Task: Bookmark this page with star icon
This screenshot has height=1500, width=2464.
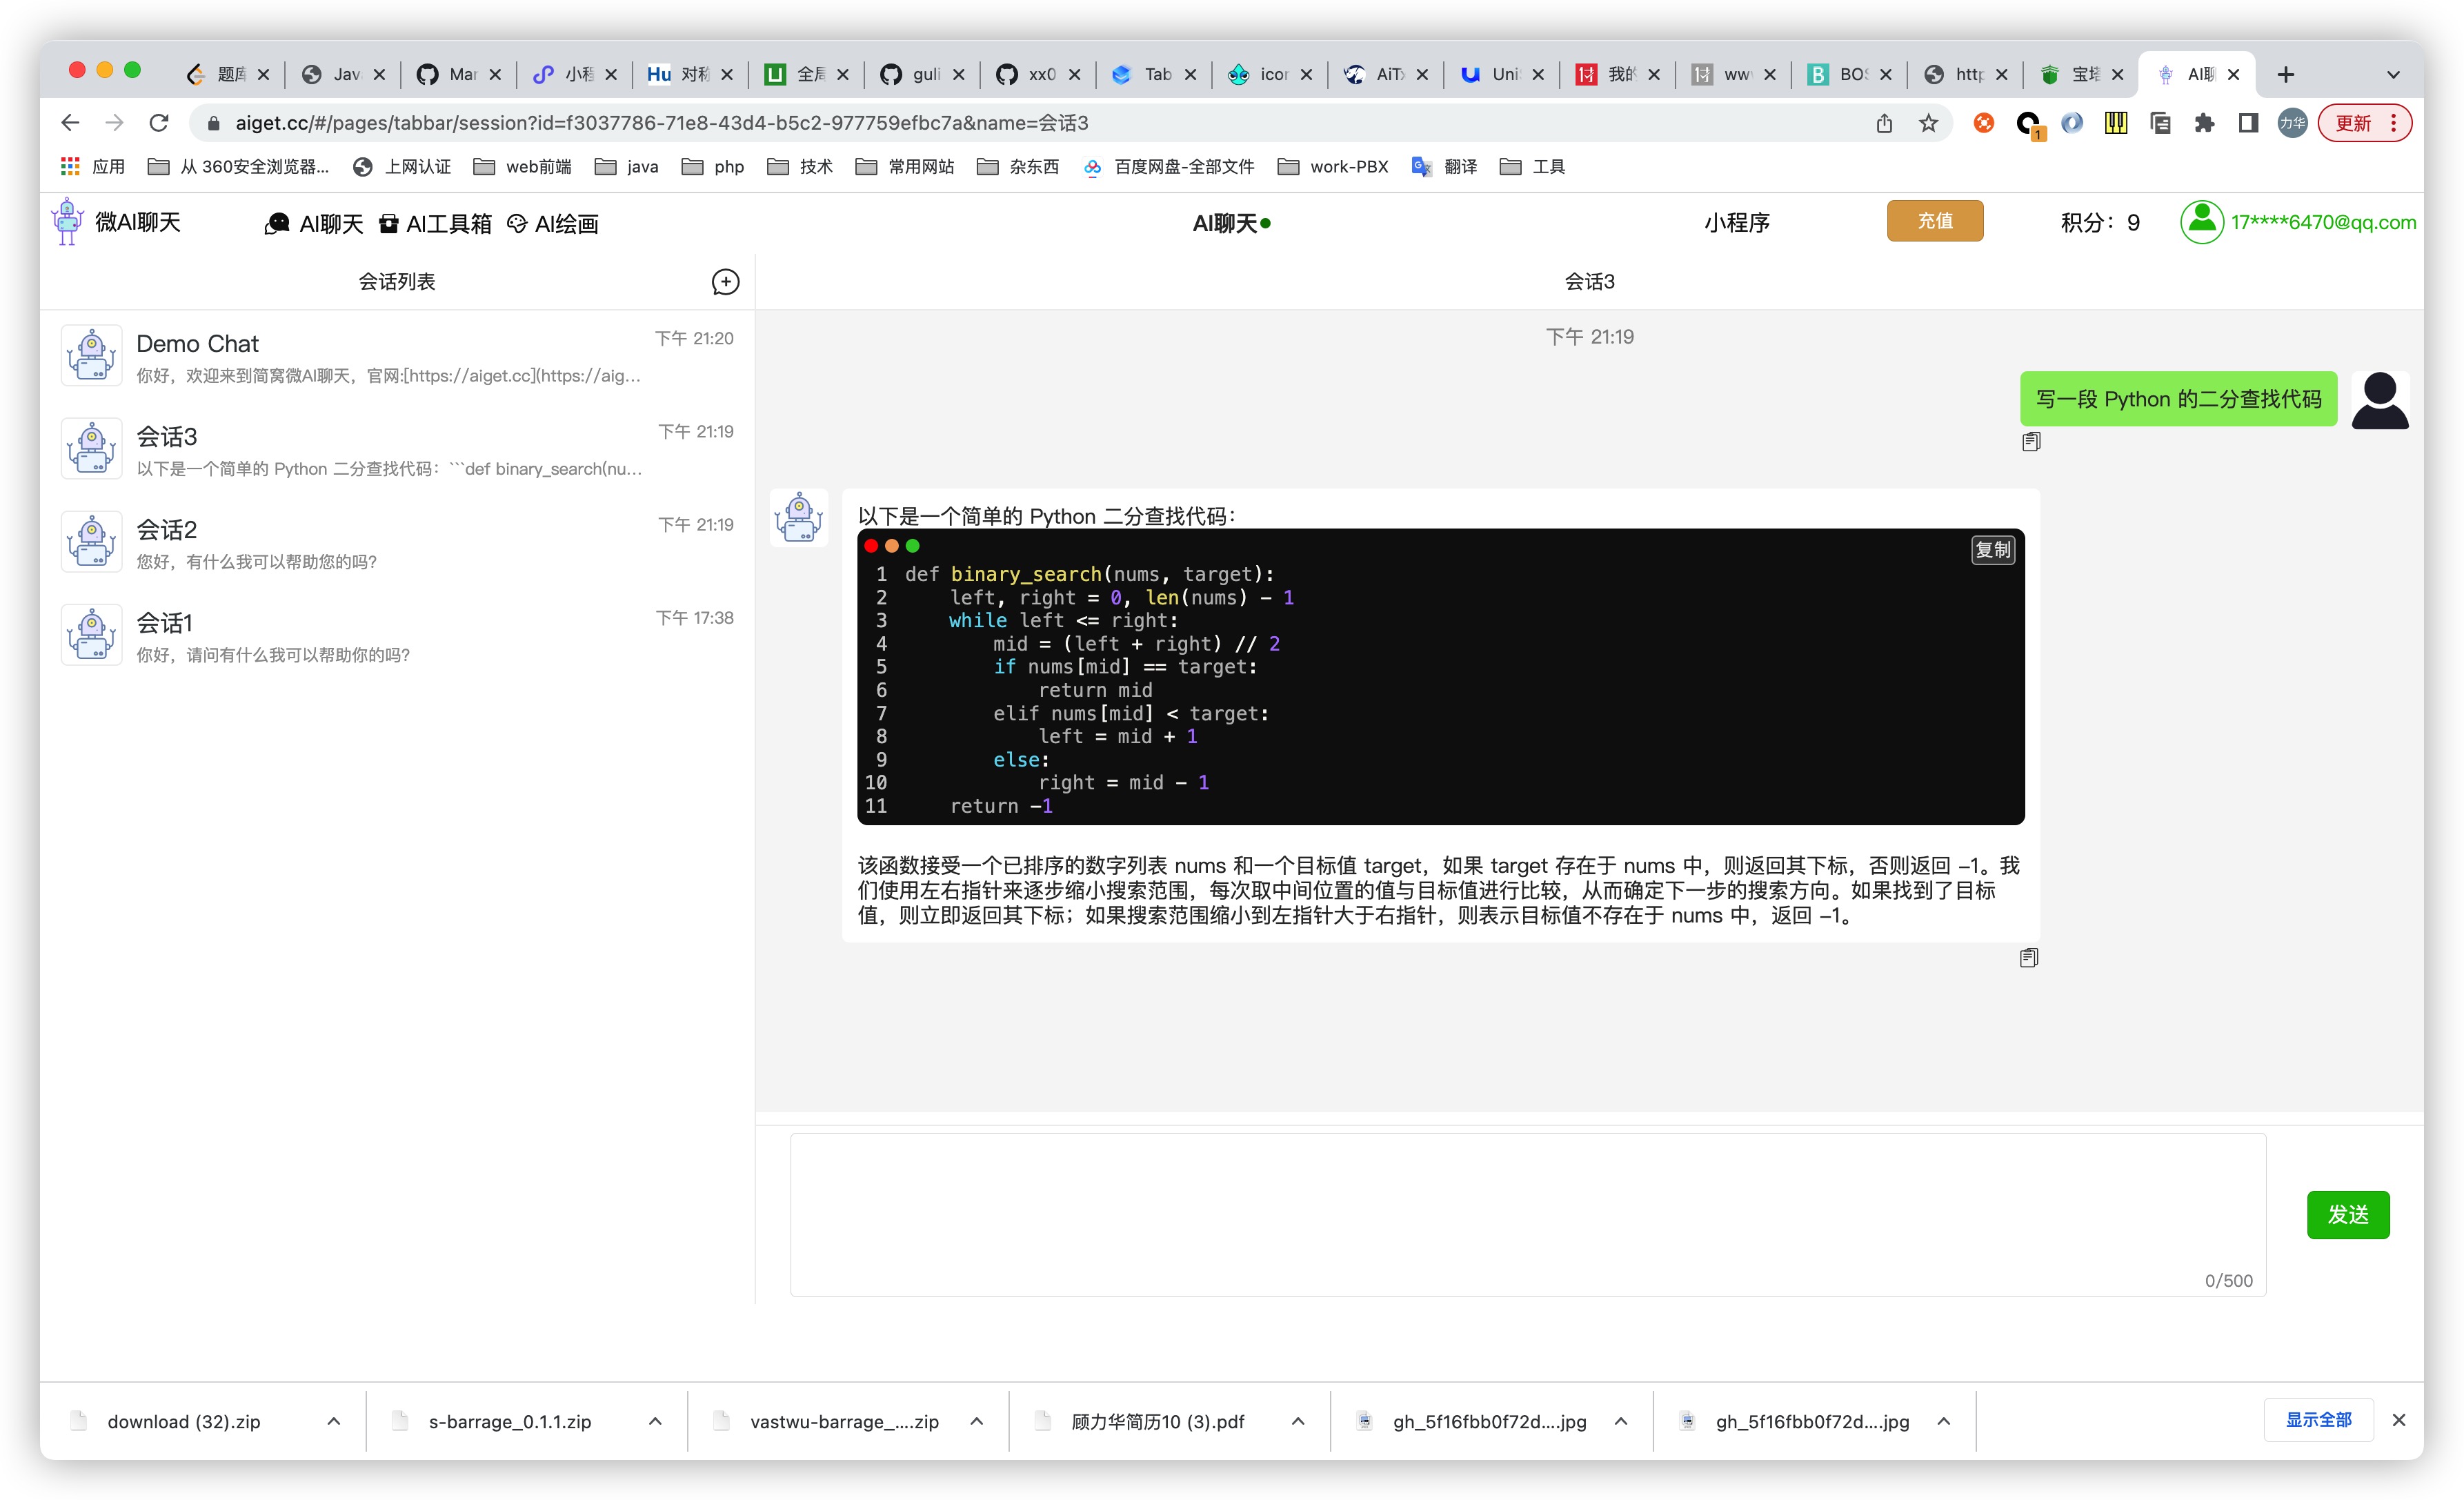Action: pos(1928,123)
